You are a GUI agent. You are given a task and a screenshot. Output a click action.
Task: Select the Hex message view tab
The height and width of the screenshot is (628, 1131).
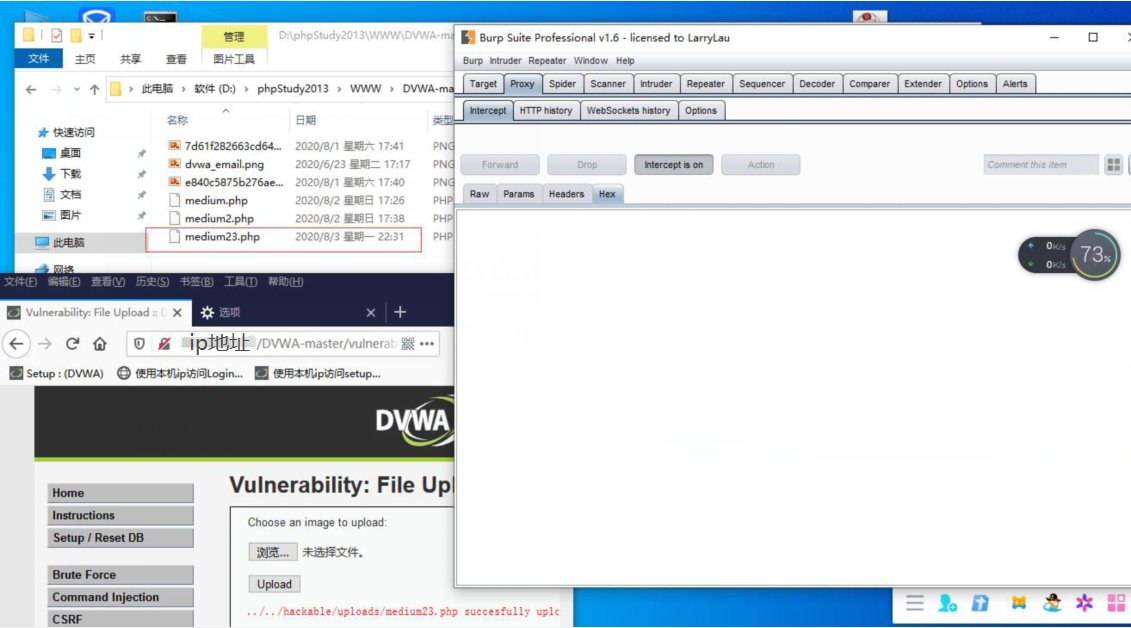(x=607, y=195)
